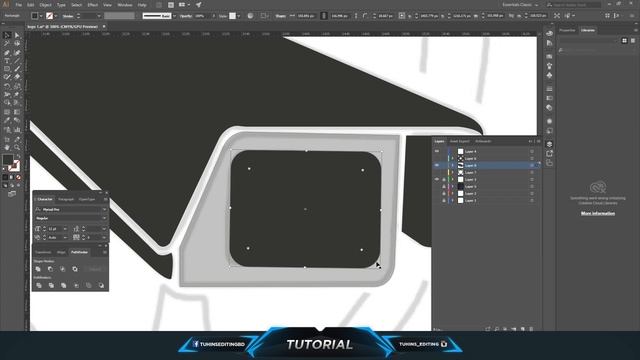This screenshot has height=360, width=640.
Task: Select the Rectangle tool
Action: point(7,69)
